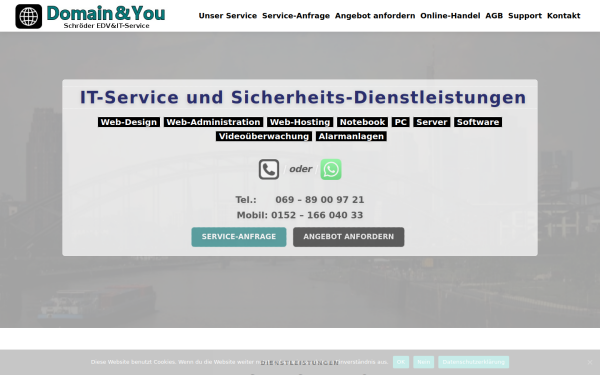Click the Domain & You globe logo

point(29,16)
